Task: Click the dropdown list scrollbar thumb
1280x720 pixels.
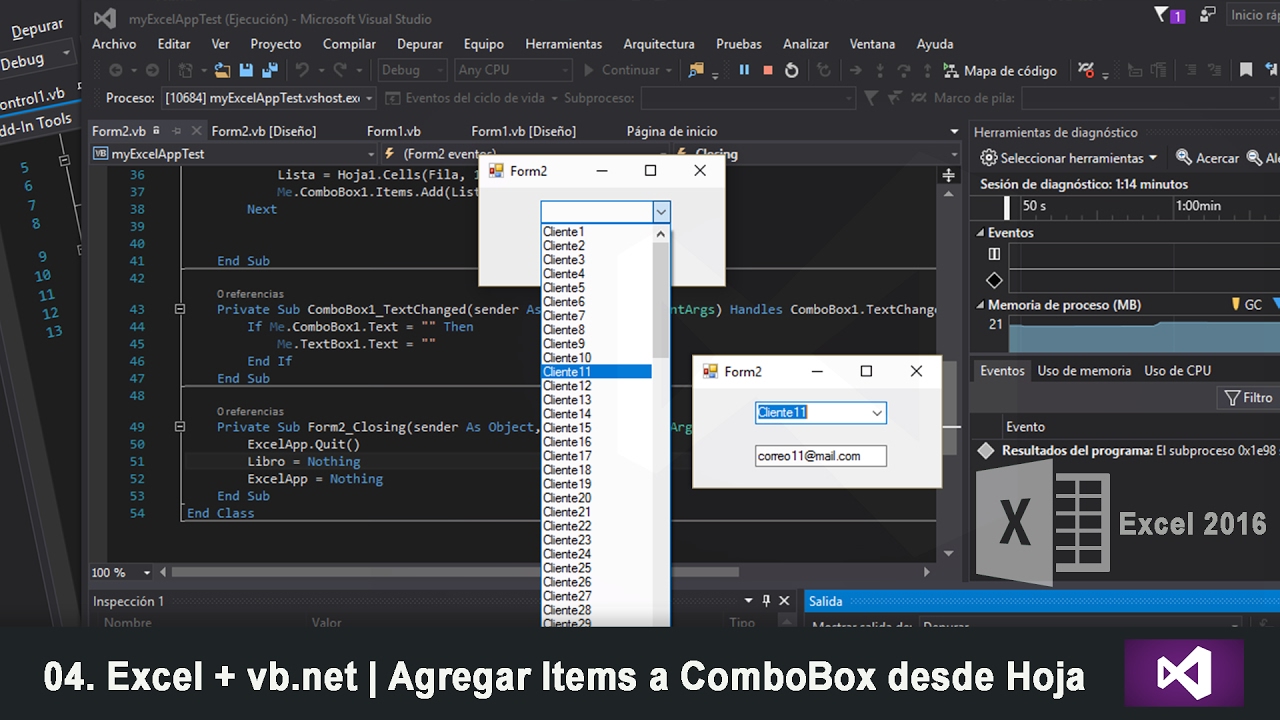Action: click(660, 301)
